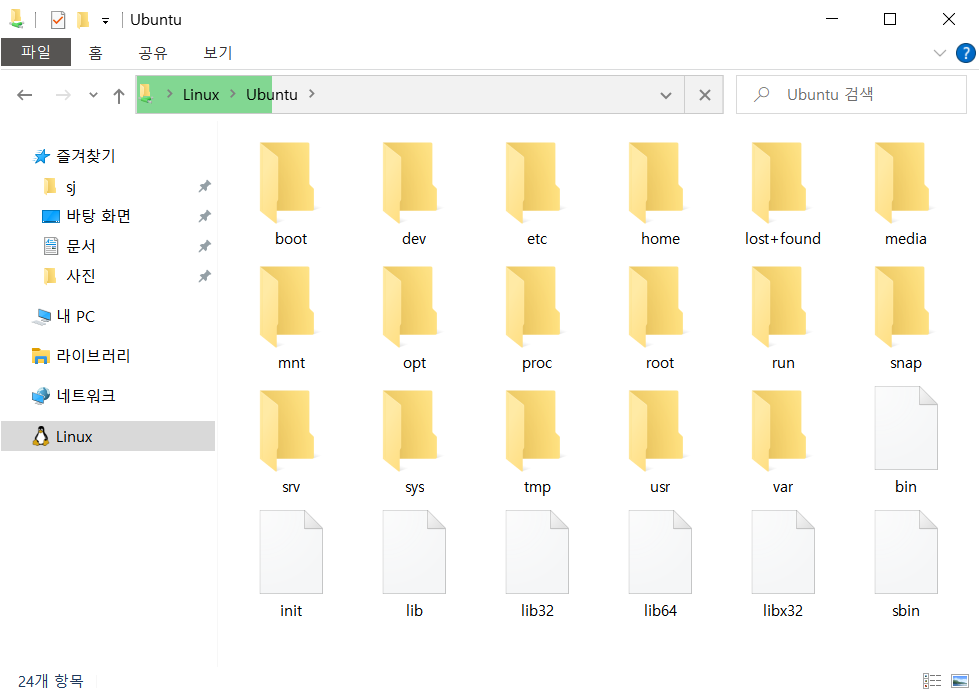980x697 pixels.
Task: Unpin 바탕 화면 from quick access
Action: pos(204,216)
